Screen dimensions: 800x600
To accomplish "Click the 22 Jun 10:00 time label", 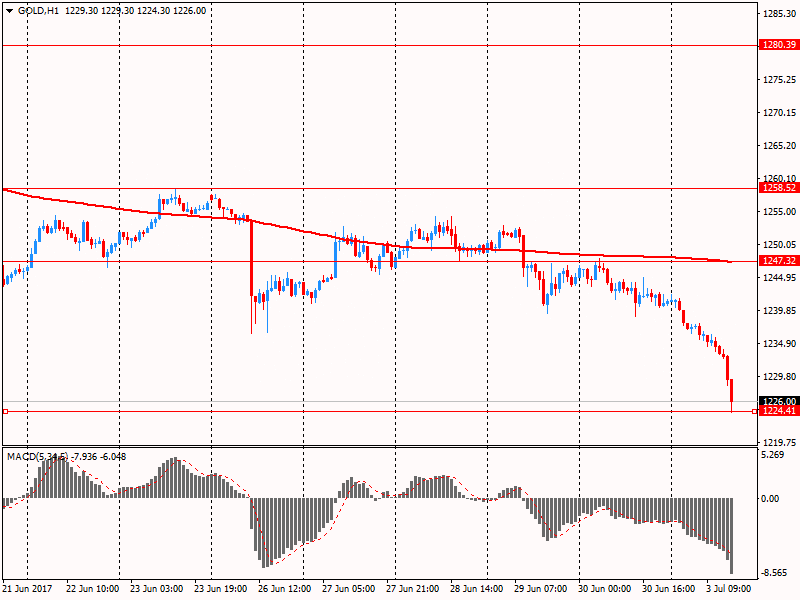I will pos(92,589).
